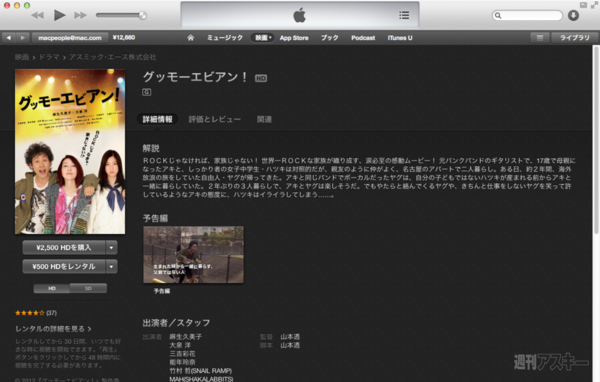Open the ブック store section
Screen dimensions: 600x382
(329, 38)
